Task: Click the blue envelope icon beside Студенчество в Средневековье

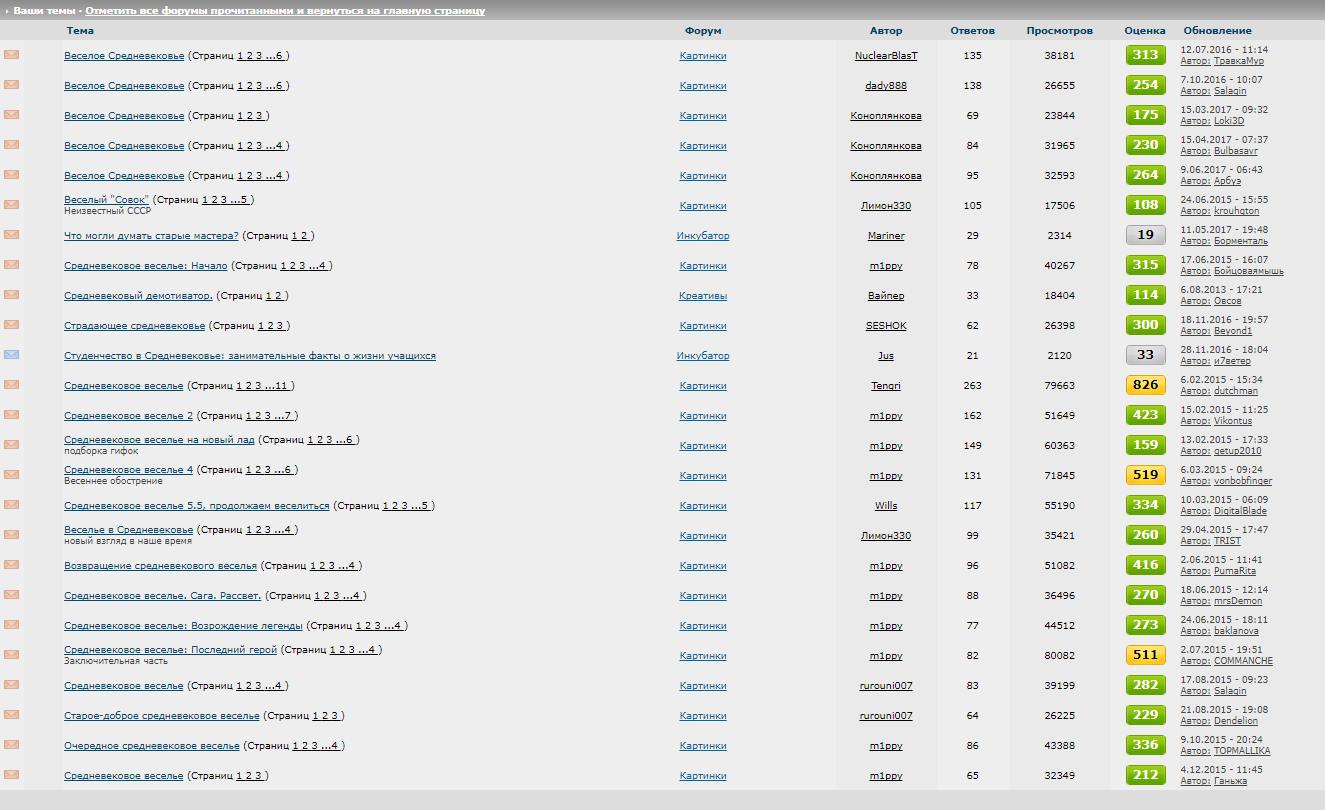Action: click(x=12, y=355)
